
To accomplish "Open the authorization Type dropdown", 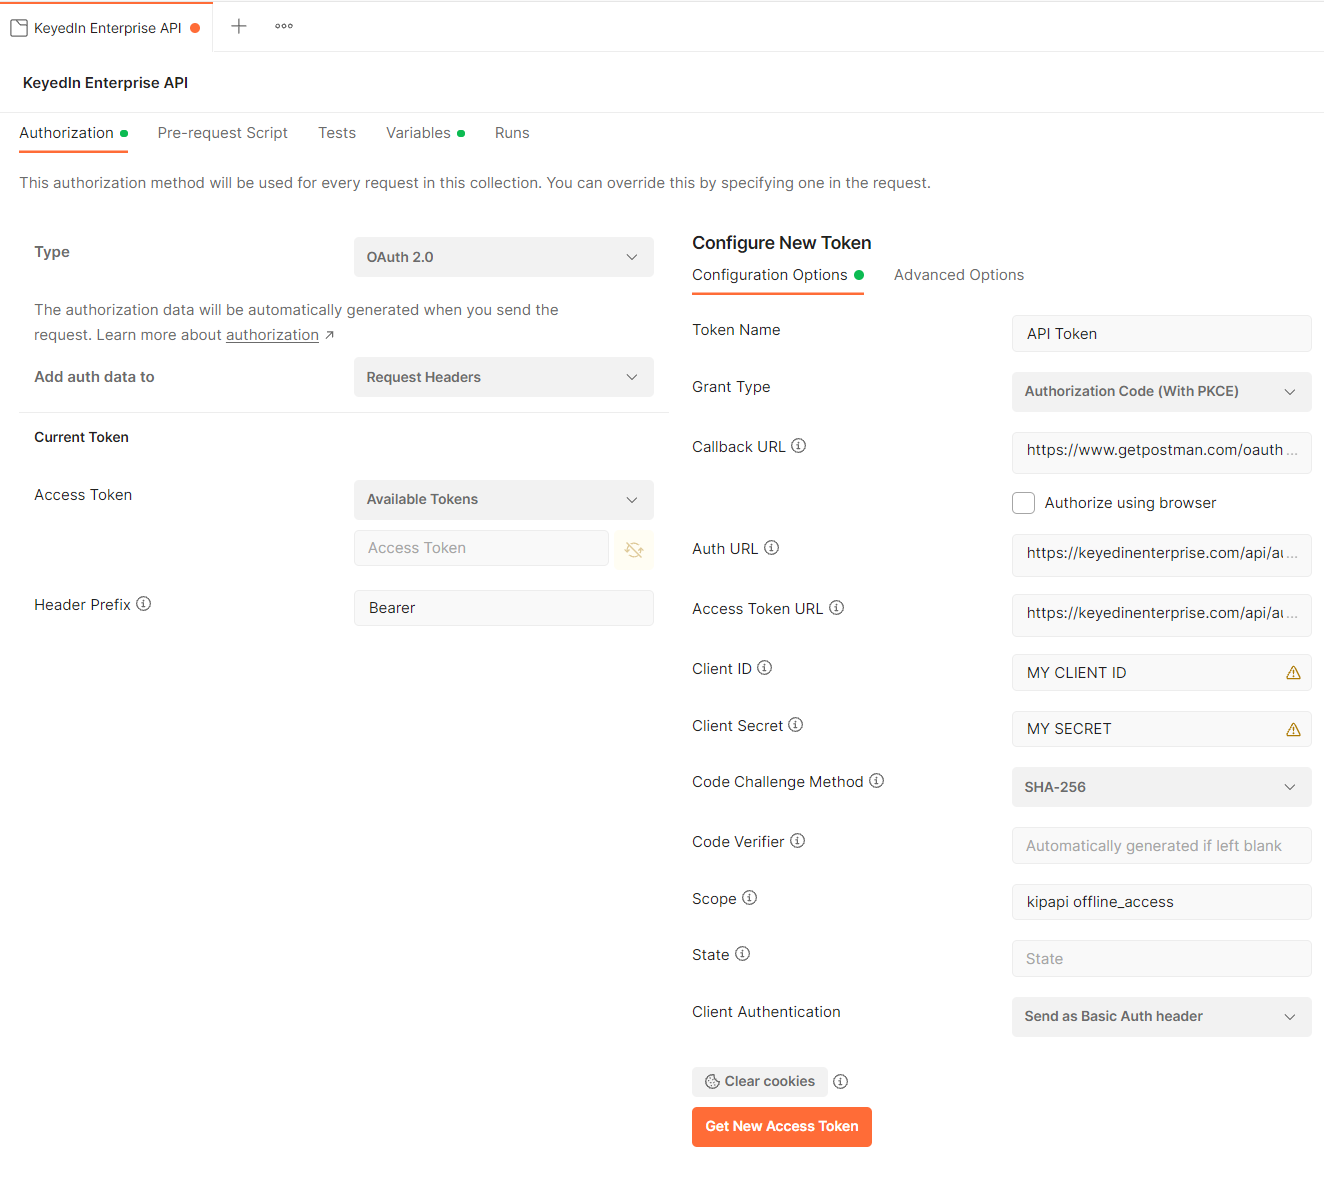I will click(x=503, y=257).
